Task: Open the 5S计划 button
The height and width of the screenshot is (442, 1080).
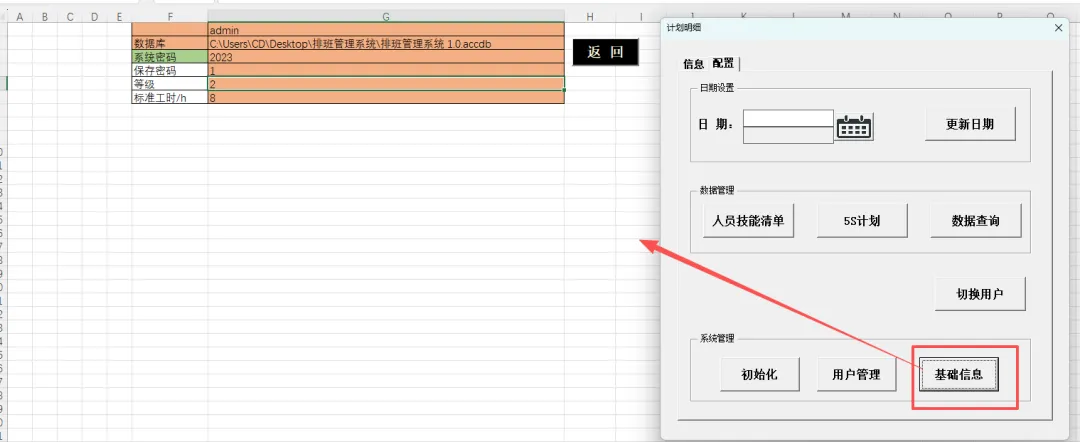Action: click(x=862, y=221)
